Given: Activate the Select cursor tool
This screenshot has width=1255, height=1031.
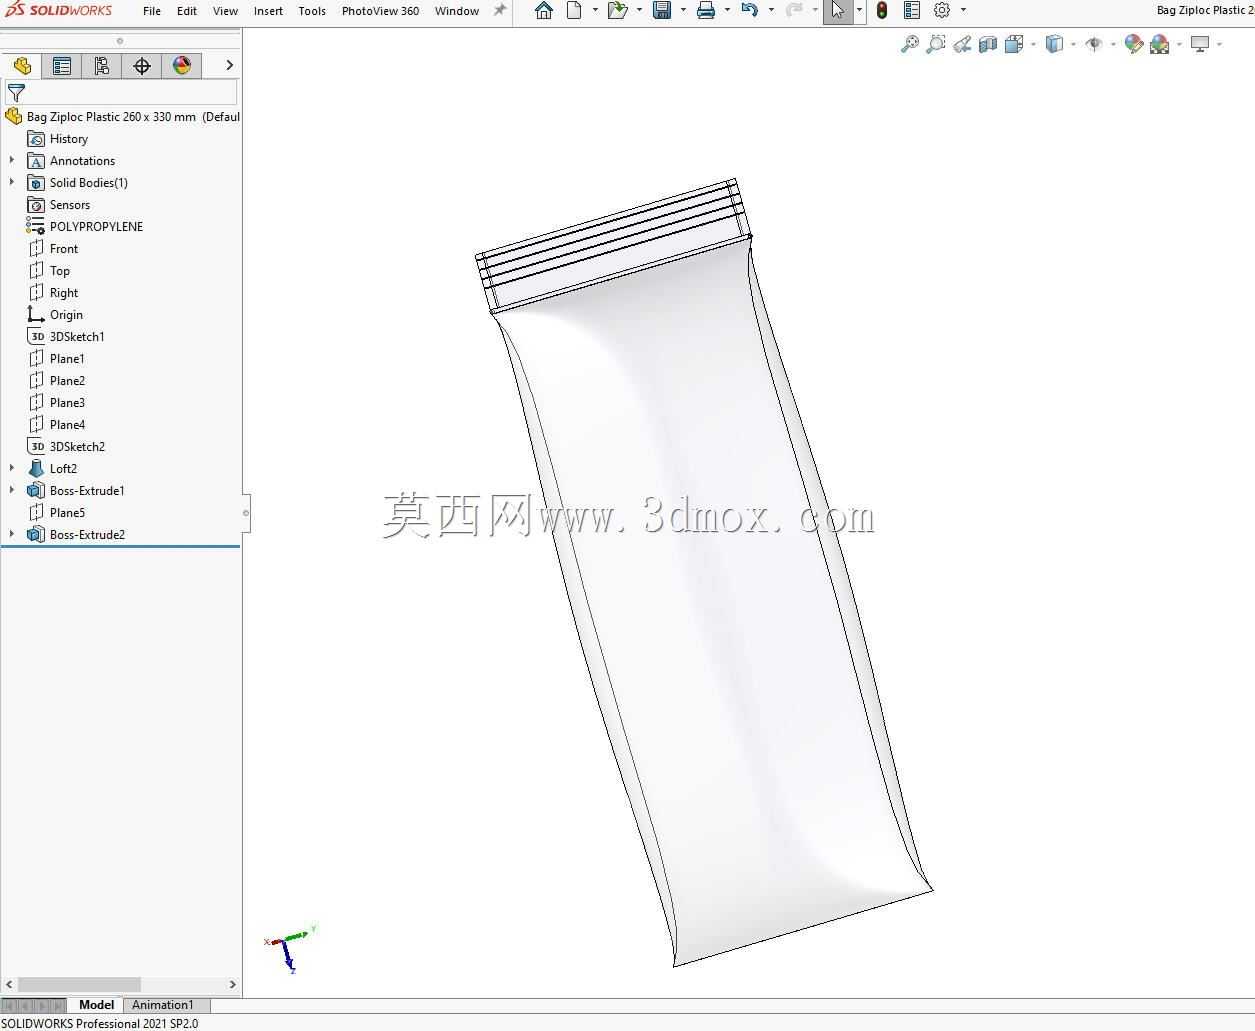Looking at the screenshot, I should [x=837, y=11].
